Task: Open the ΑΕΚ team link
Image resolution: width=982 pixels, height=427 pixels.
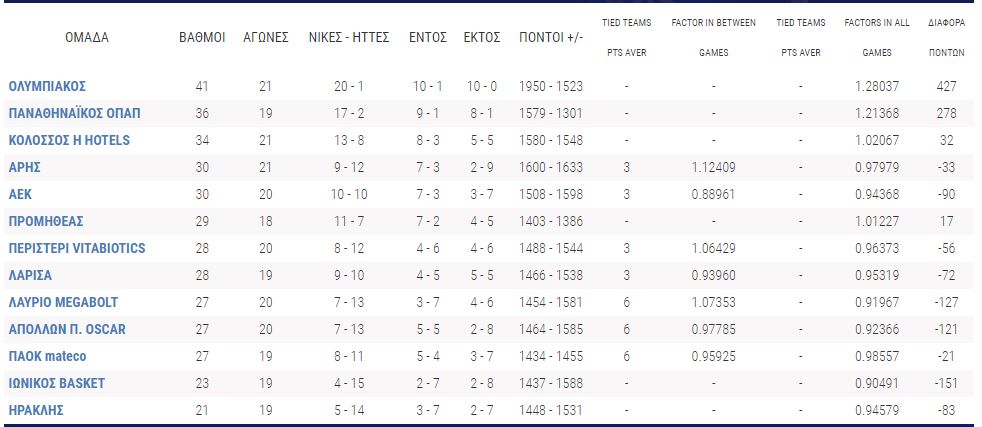Action: [21, 194]
